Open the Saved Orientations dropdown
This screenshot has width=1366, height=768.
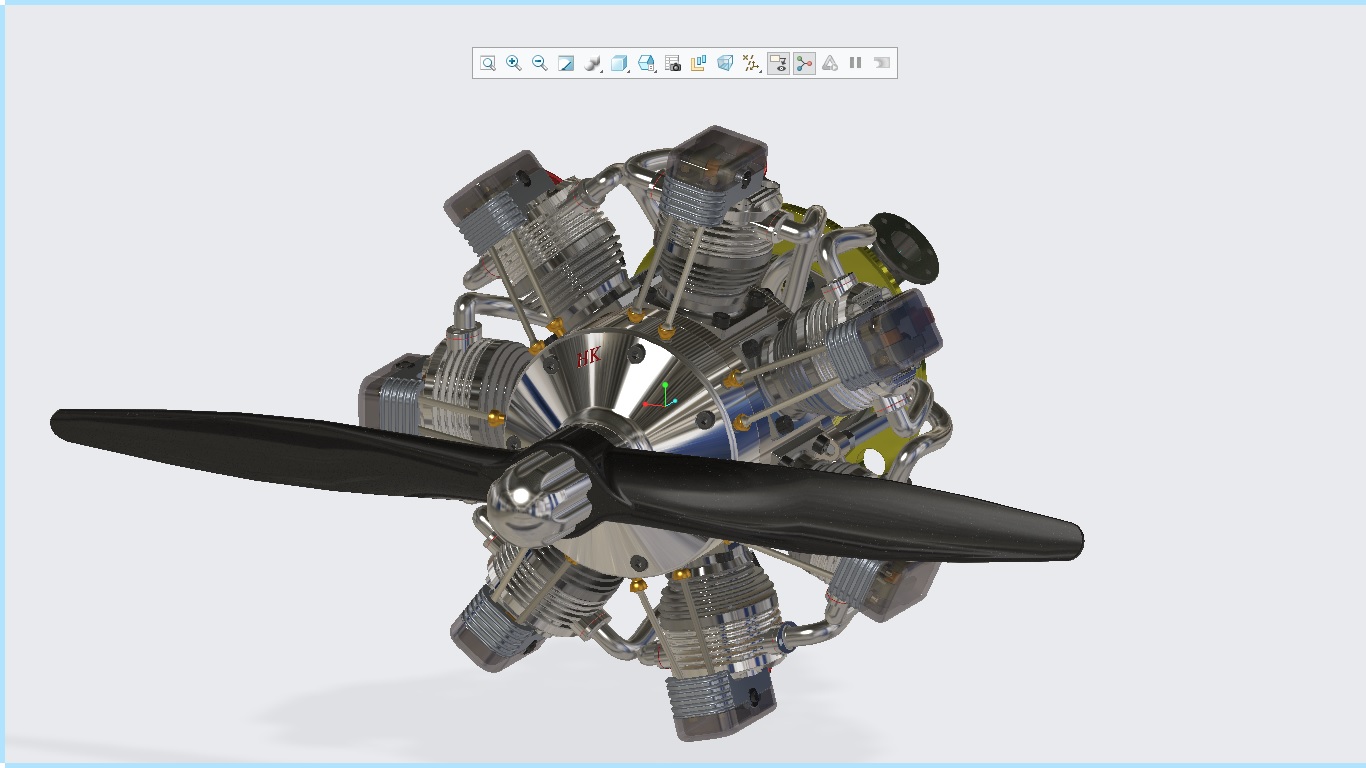click(647, 63)
